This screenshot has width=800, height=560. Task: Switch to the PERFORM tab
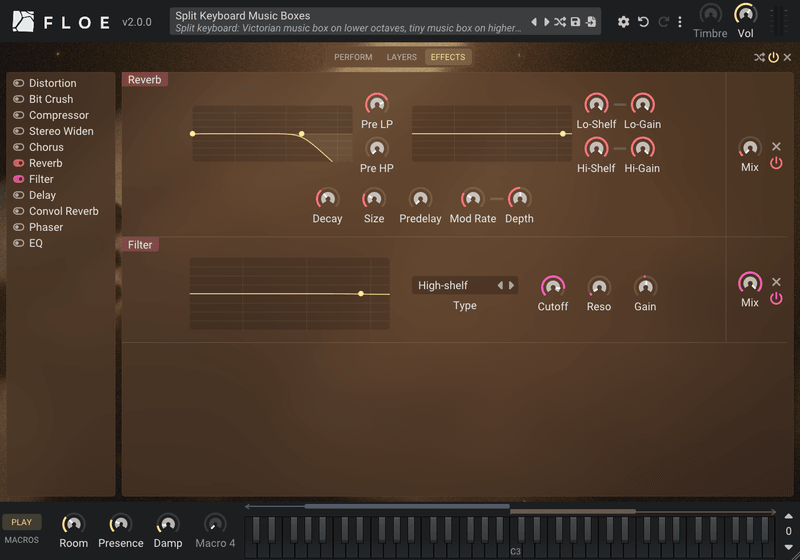(353, 57)
